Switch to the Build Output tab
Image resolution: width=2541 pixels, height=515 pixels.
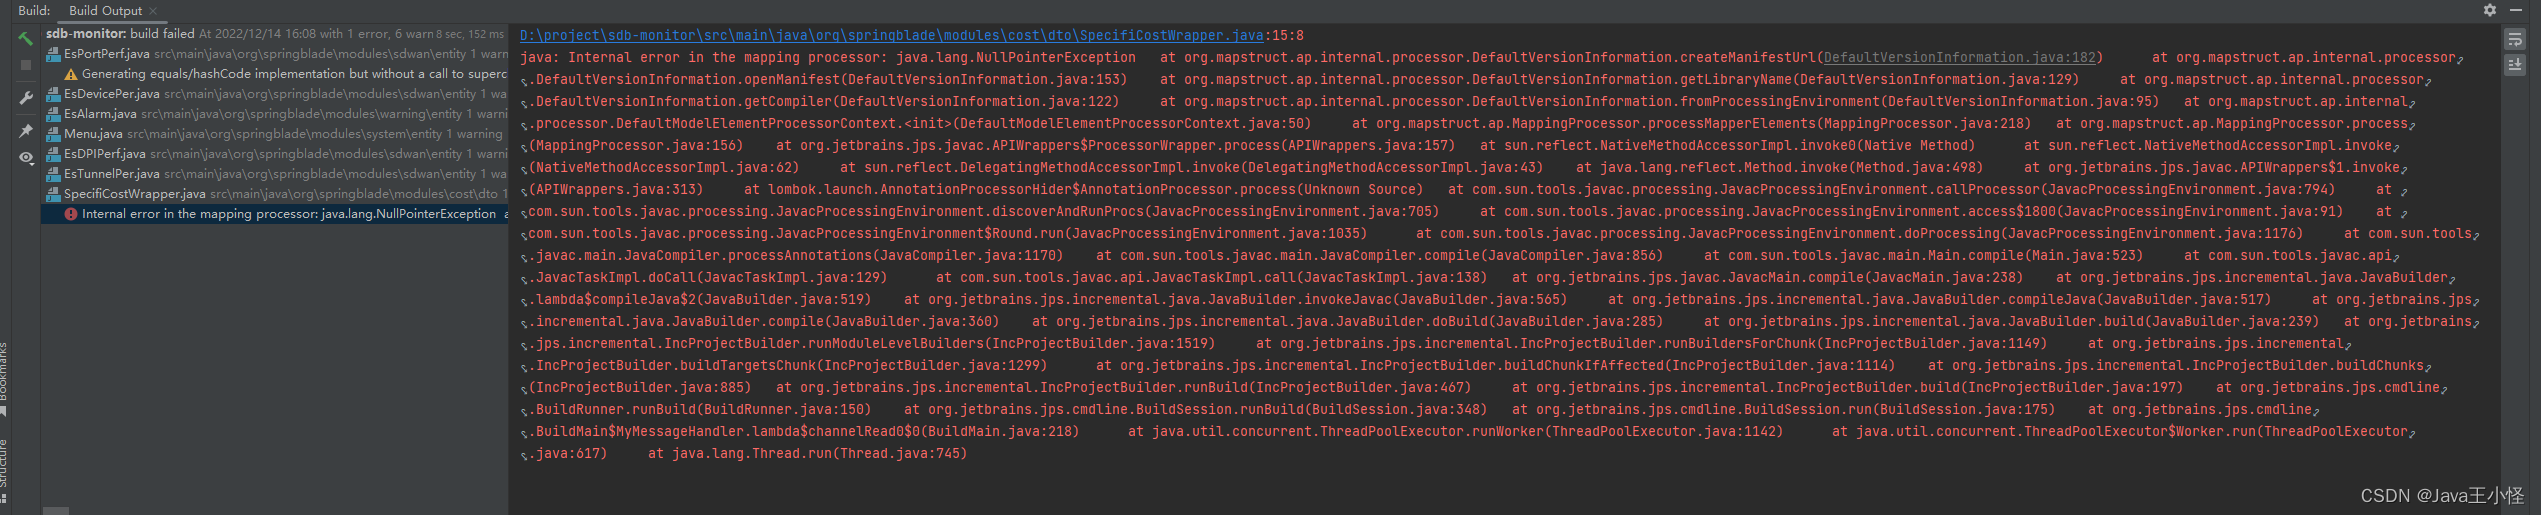(x=105, y=11)
